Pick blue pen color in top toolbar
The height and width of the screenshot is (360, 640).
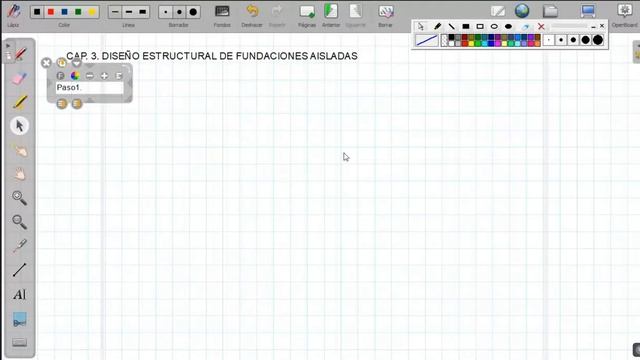click(x=64, y=12)
